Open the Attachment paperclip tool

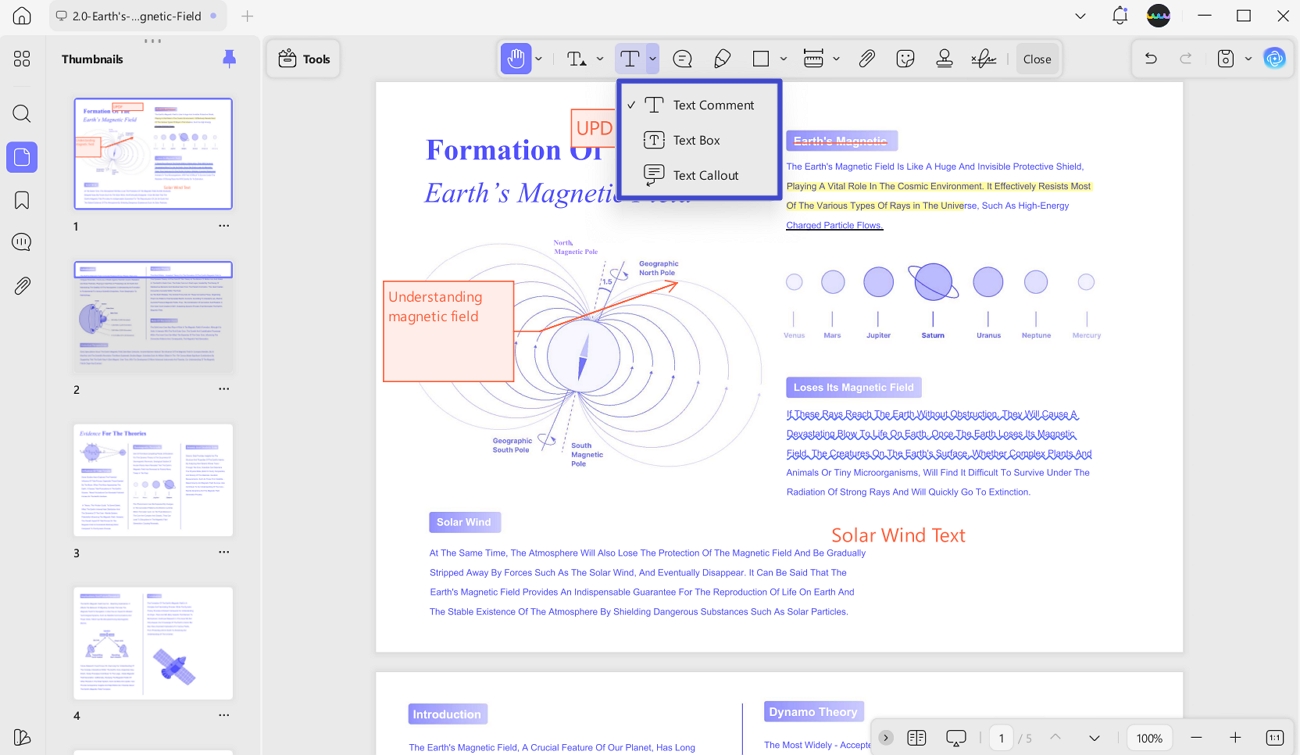point(866,58)
